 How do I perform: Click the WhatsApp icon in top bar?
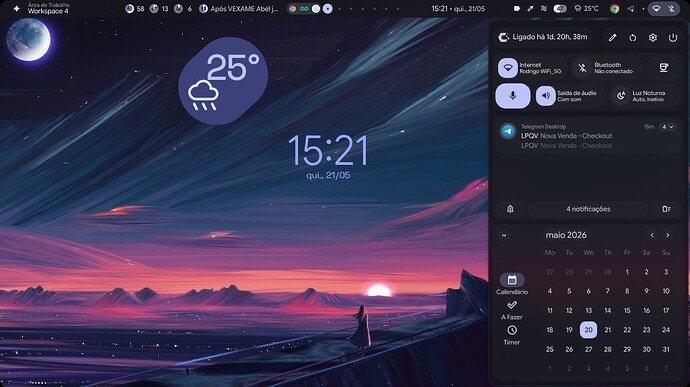pyautogui.click(x=316, y=9)
